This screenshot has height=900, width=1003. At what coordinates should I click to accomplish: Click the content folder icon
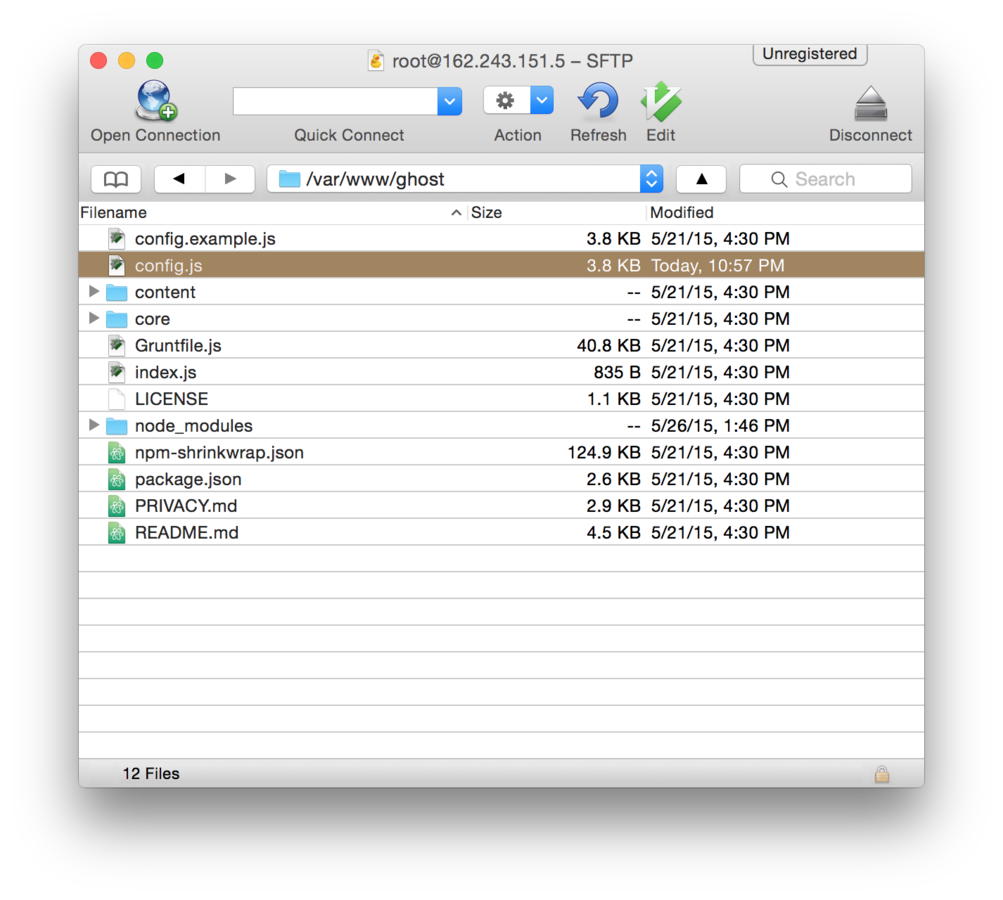tap(116, 292)
